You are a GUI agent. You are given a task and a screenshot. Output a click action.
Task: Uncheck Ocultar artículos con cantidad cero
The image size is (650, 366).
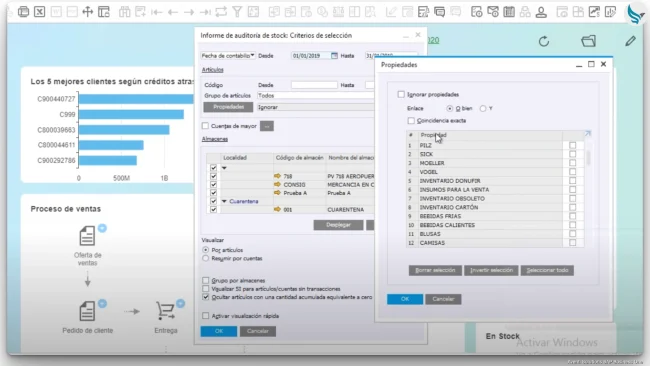pos(206,297)
